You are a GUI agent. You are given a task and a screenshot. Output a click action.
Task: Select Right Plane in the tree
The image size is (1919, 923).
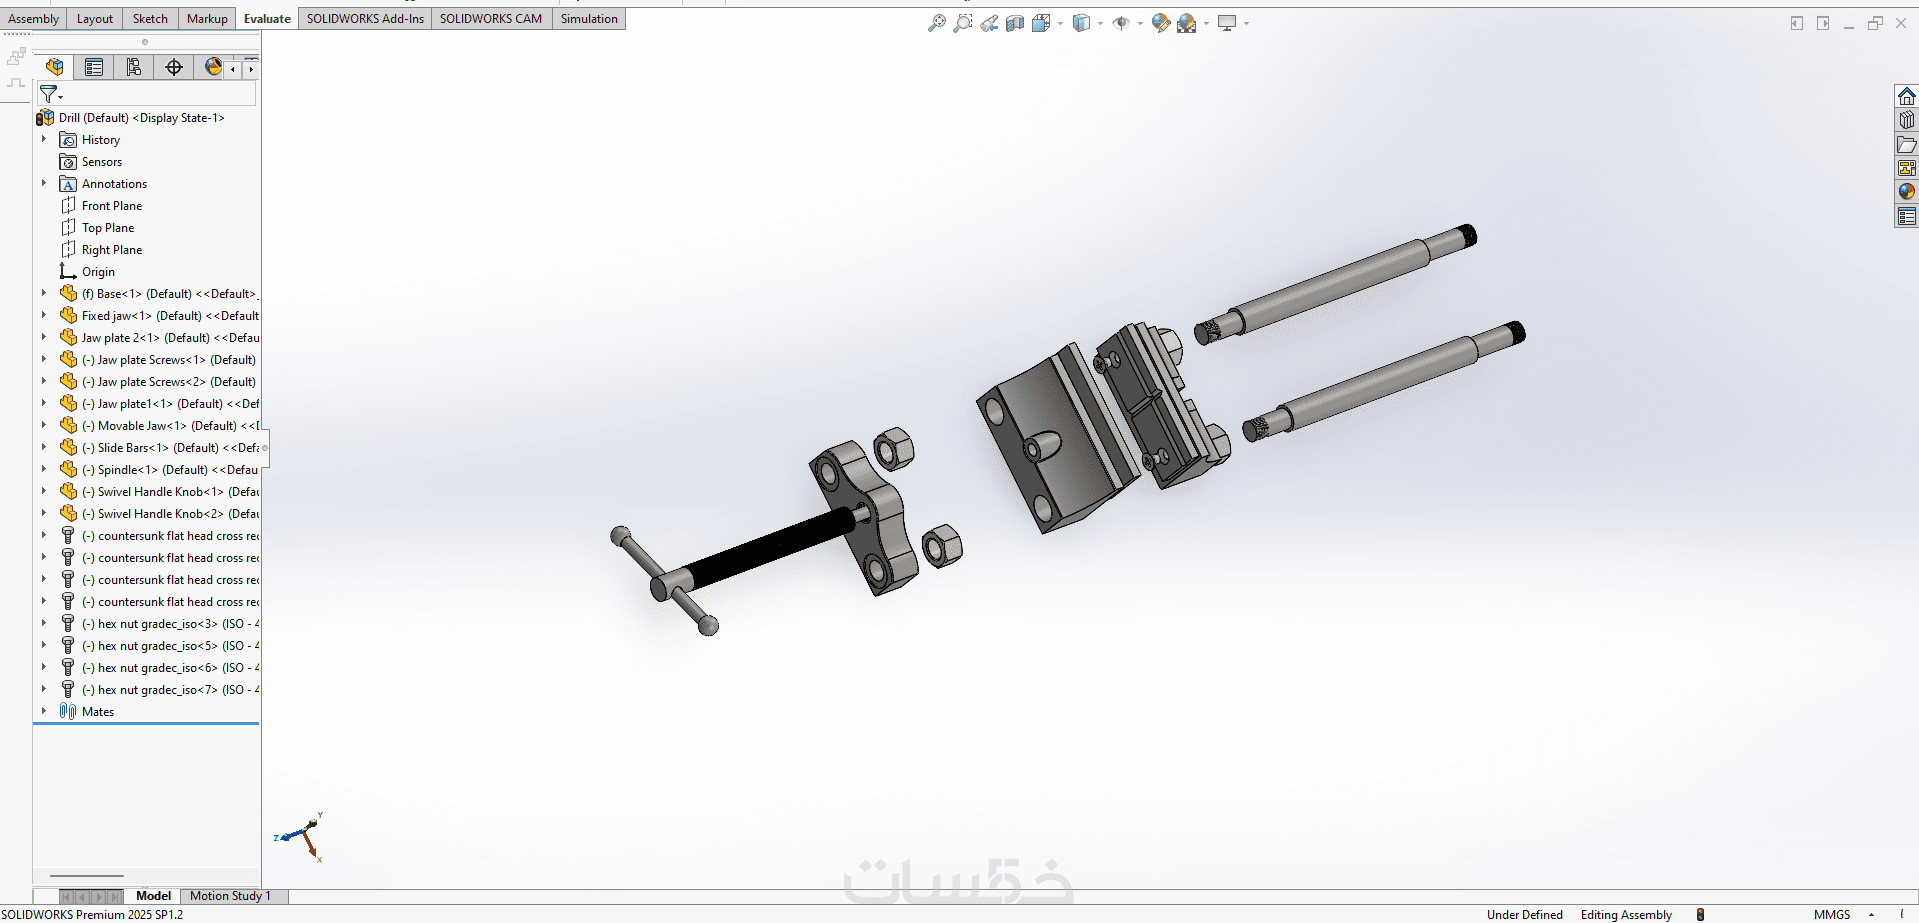pos(112,249)
